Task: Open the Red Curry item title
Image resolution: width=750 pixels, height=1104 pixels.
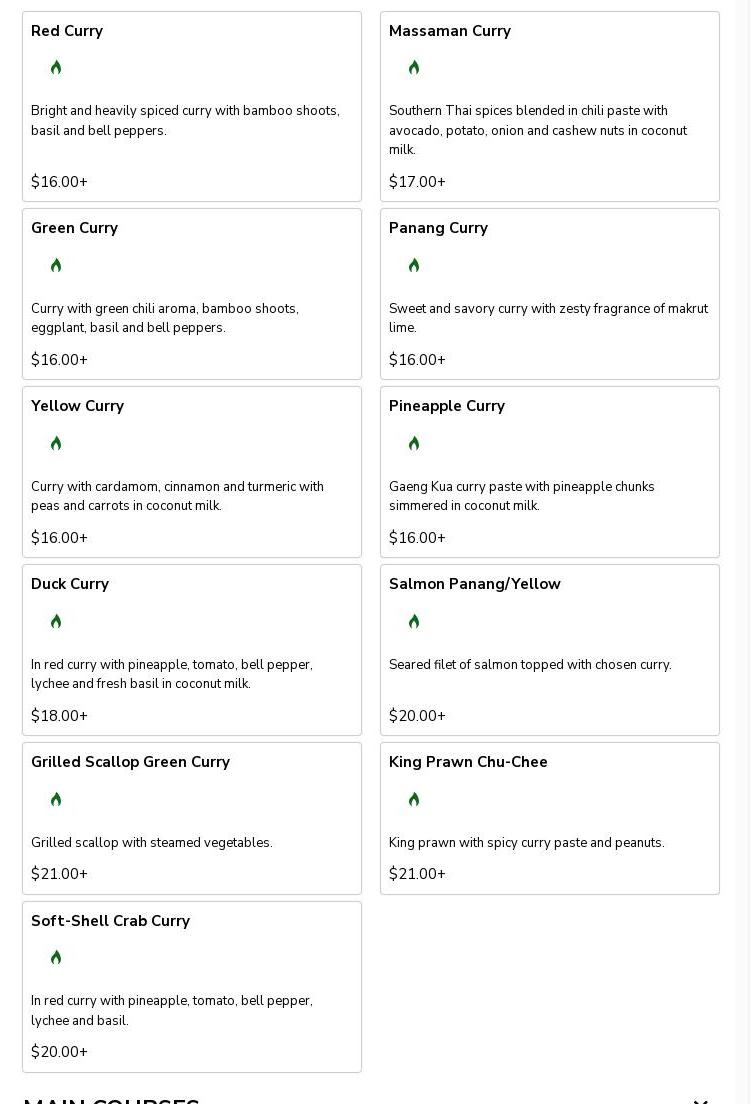Action: (x=67, y=31)
